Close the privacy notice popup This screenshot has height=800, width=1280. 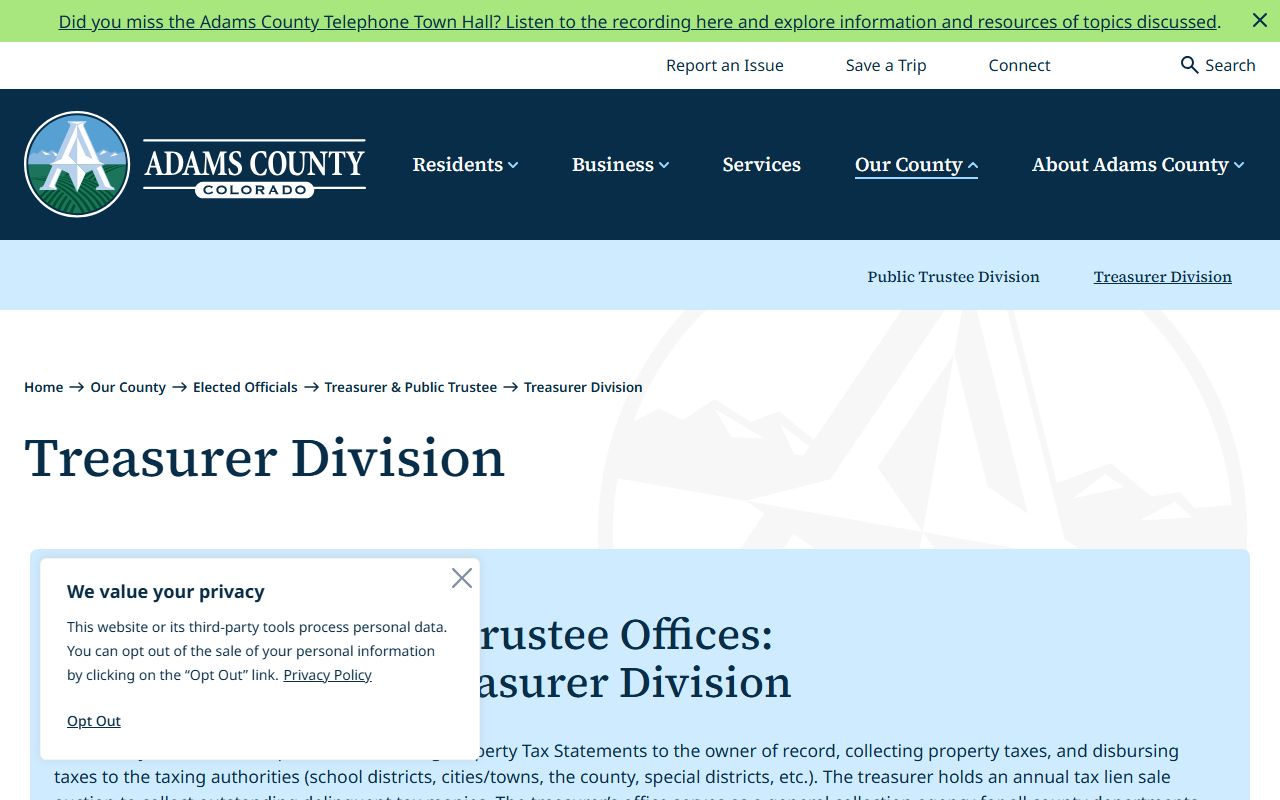coord(461,578)
